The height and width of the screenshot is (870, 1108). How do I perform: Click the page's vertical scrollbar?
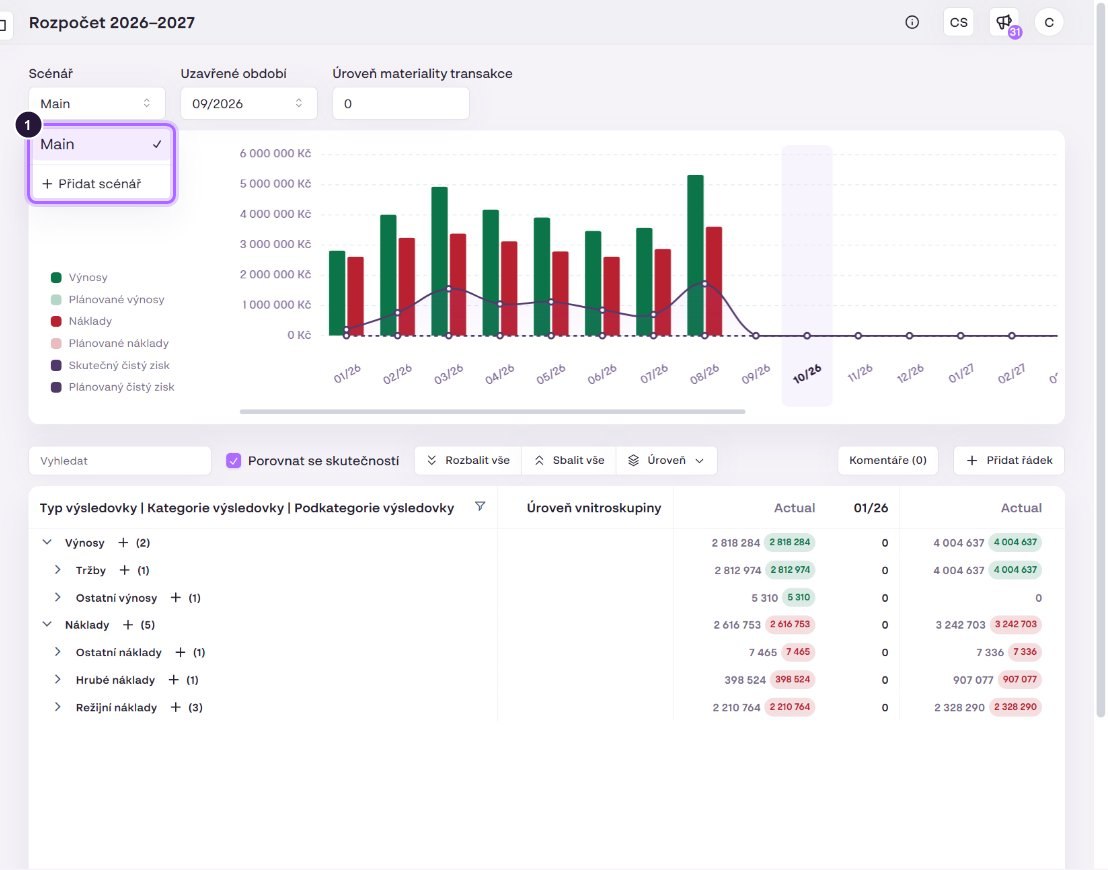pos(1101,360)
